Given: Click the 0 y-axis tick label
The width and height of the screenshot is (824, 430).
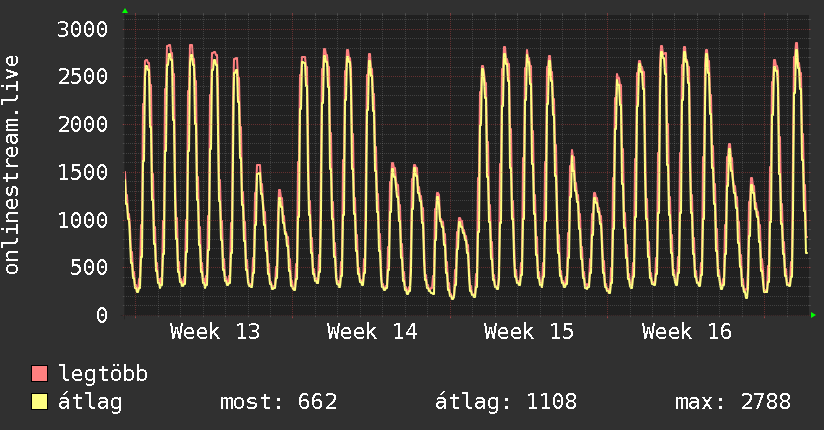Looking at the screenshot, I should (102, 315).
